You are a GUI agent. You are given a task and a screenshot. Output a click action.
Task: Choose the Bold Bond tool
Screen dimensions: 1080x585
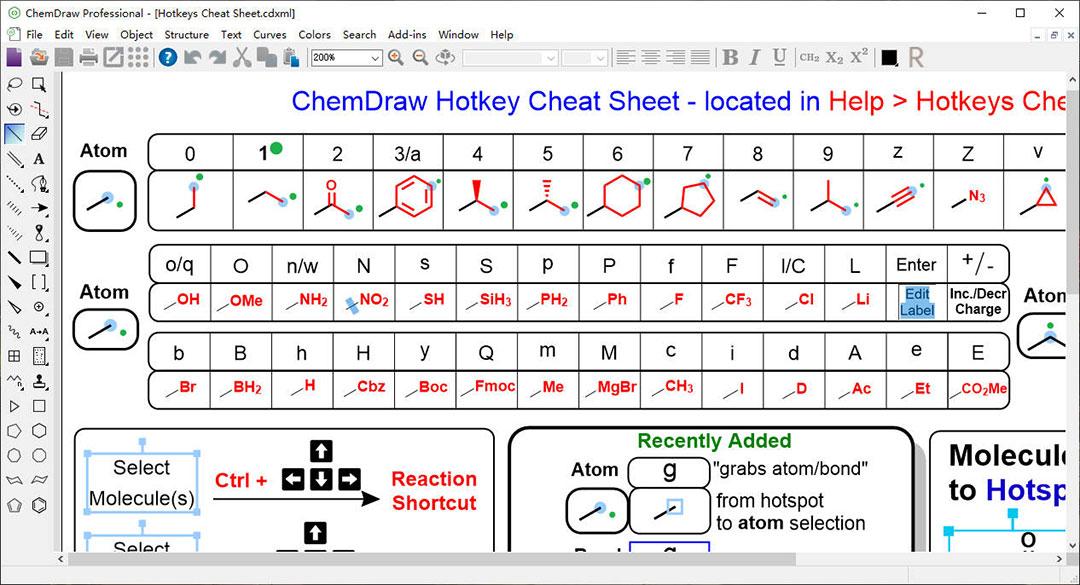point(14,258)
